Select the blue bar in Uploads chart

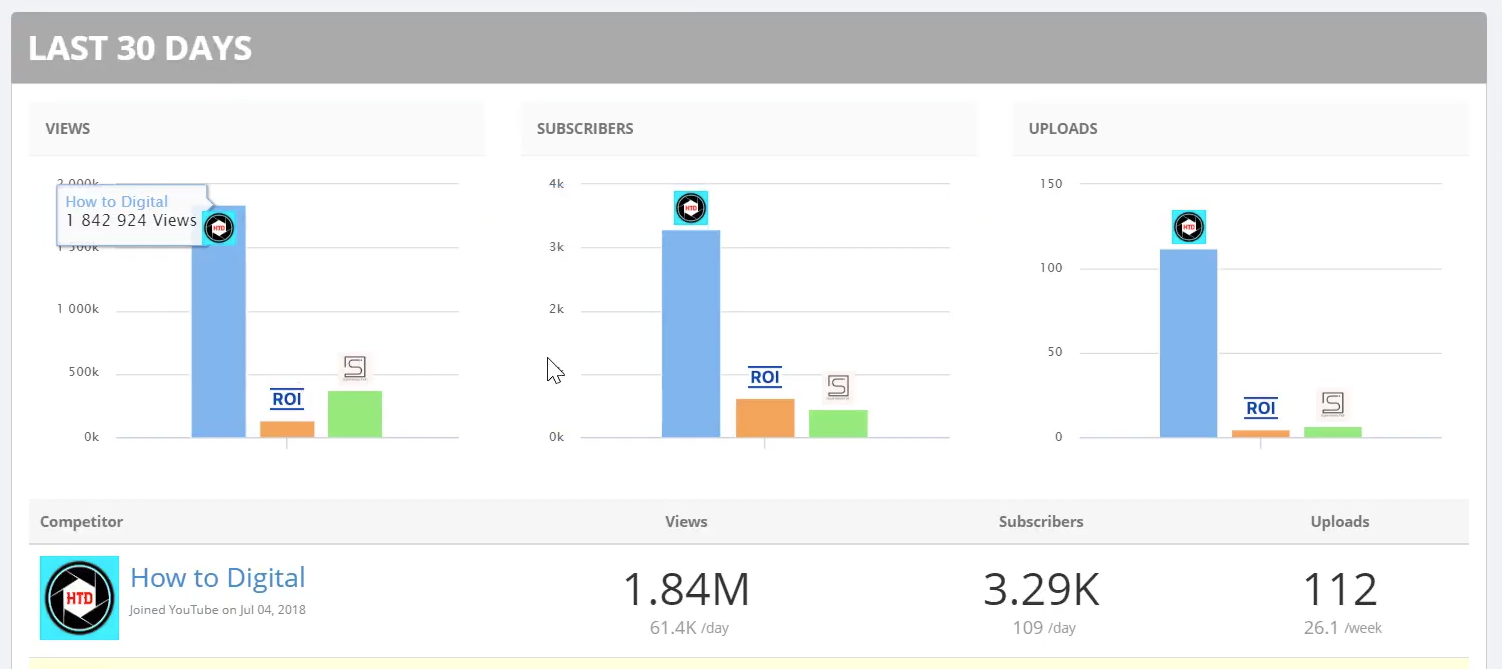pos(1188,343)
